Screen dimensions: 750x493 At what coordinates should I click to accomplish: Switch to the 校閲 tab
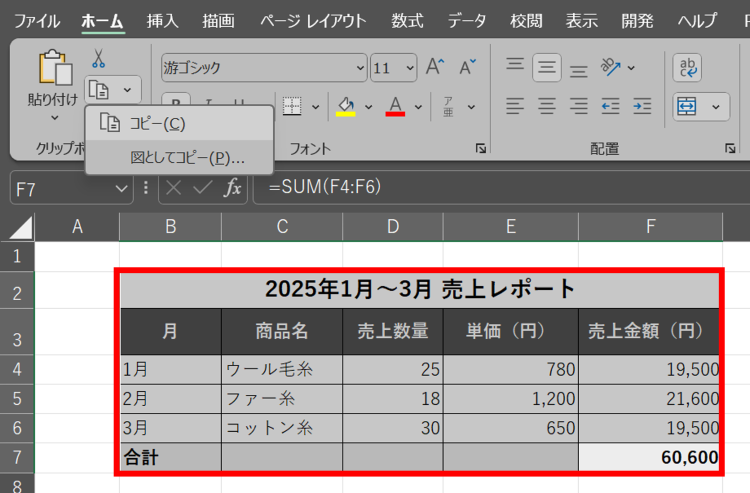[x=526, y=21]
